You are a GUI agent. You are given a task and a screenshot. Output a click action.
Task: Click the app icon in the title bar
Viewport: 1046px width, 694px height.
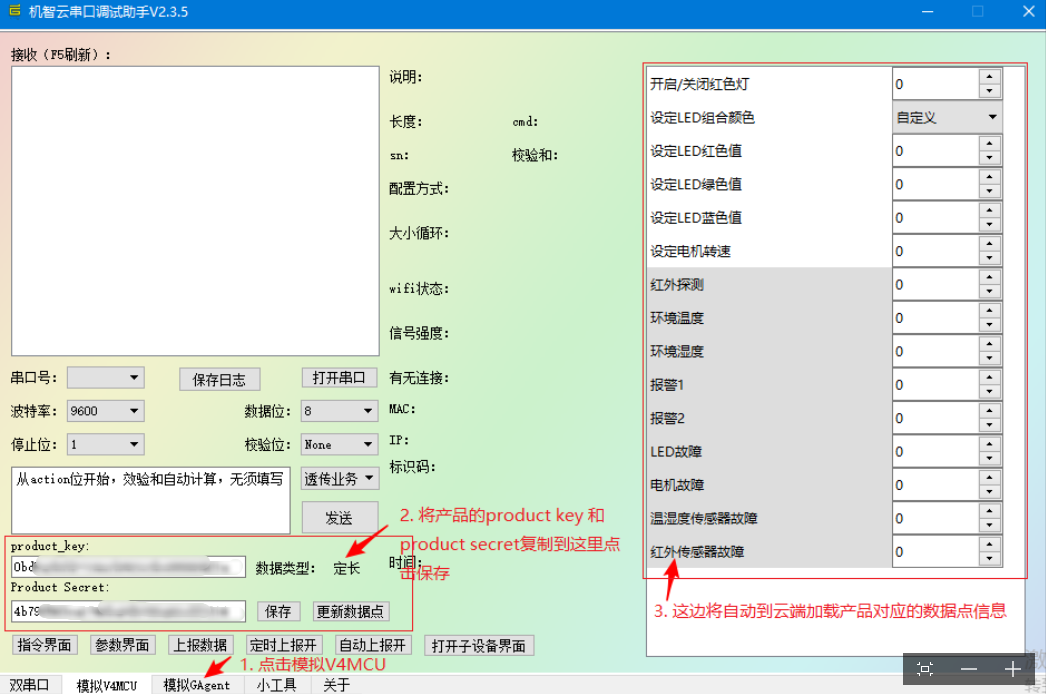(x=14, y=12)
